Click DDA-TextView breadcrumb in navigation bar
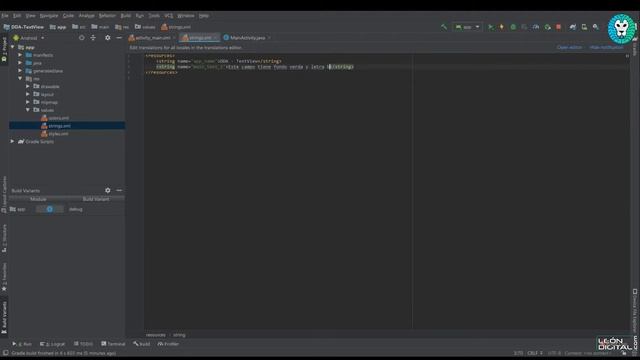Viewport: 640px width, 360px height. (24, 27)
